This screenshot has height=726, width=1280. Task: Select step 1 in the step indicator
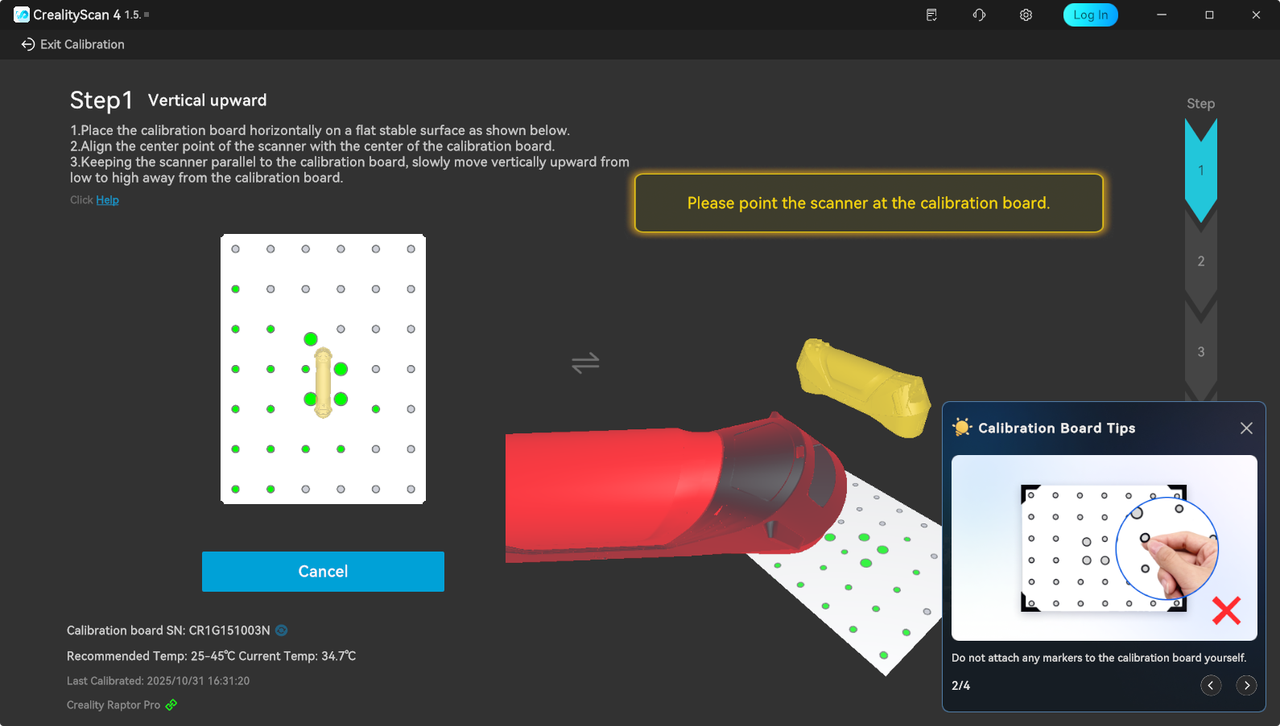(1201, 170)
